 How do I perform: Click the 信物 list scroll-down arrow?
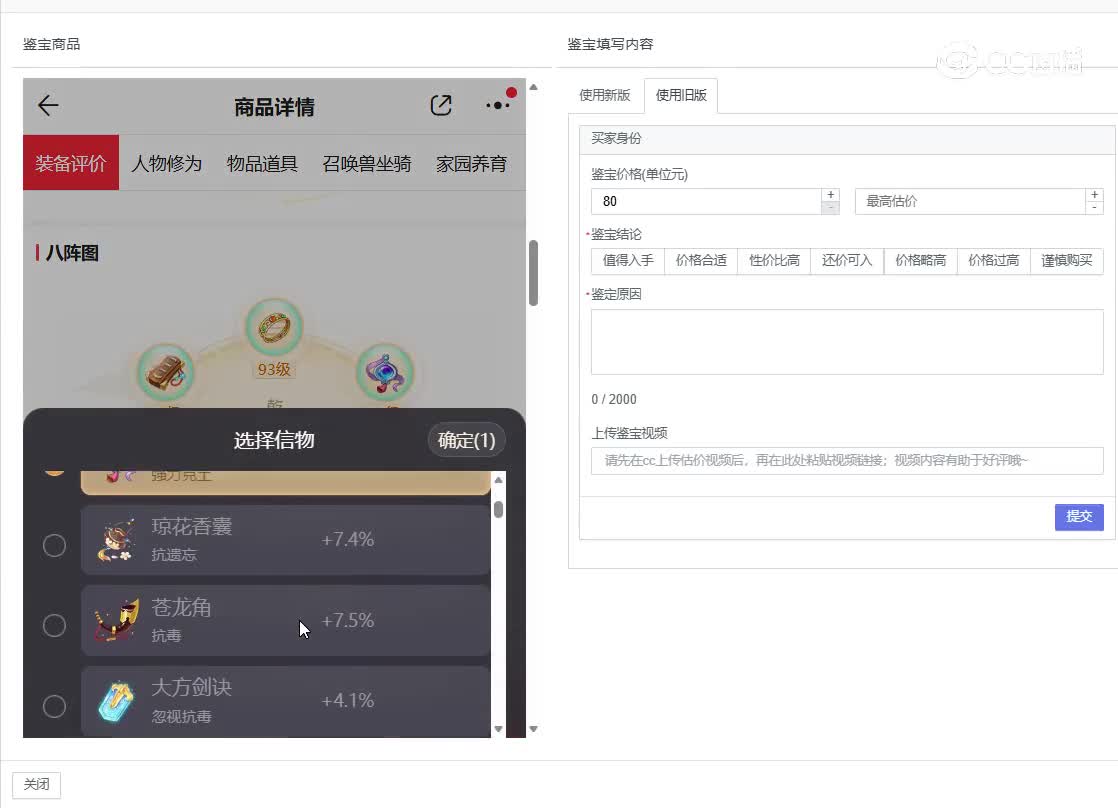tap(498, 729)
